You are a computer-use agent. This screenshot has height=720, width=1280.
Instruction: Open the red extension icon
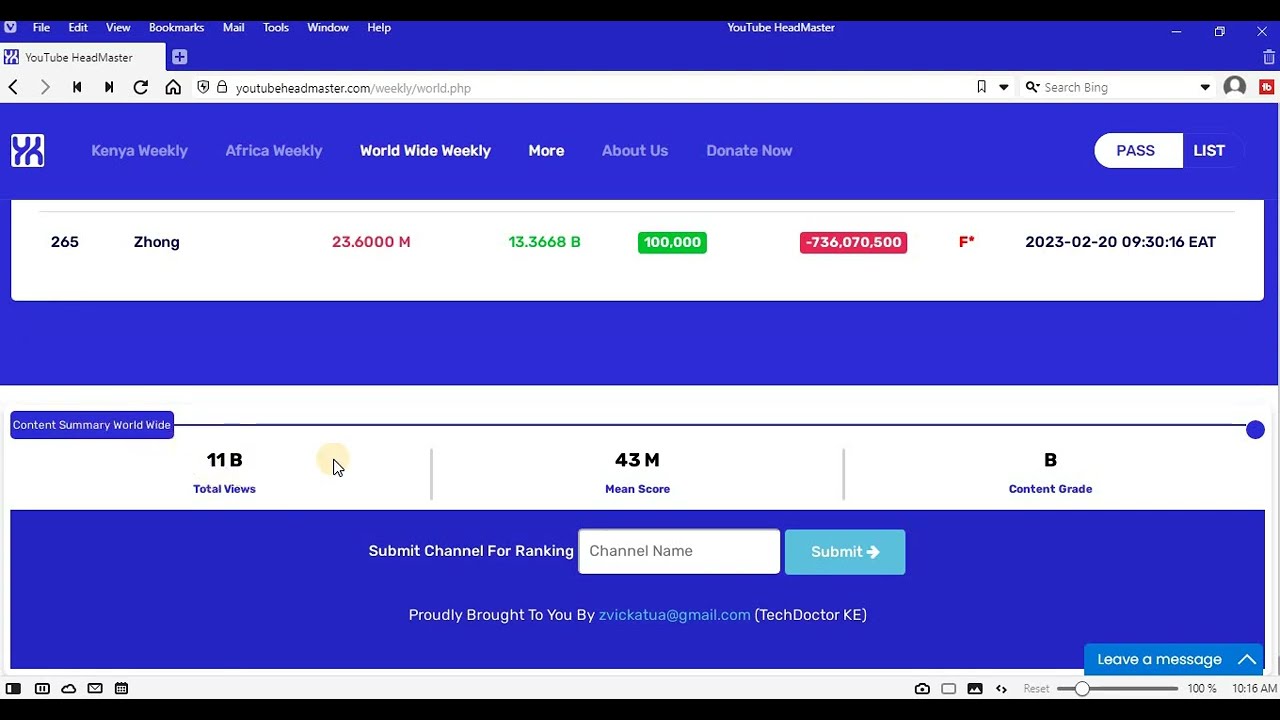coord(1266,87)
